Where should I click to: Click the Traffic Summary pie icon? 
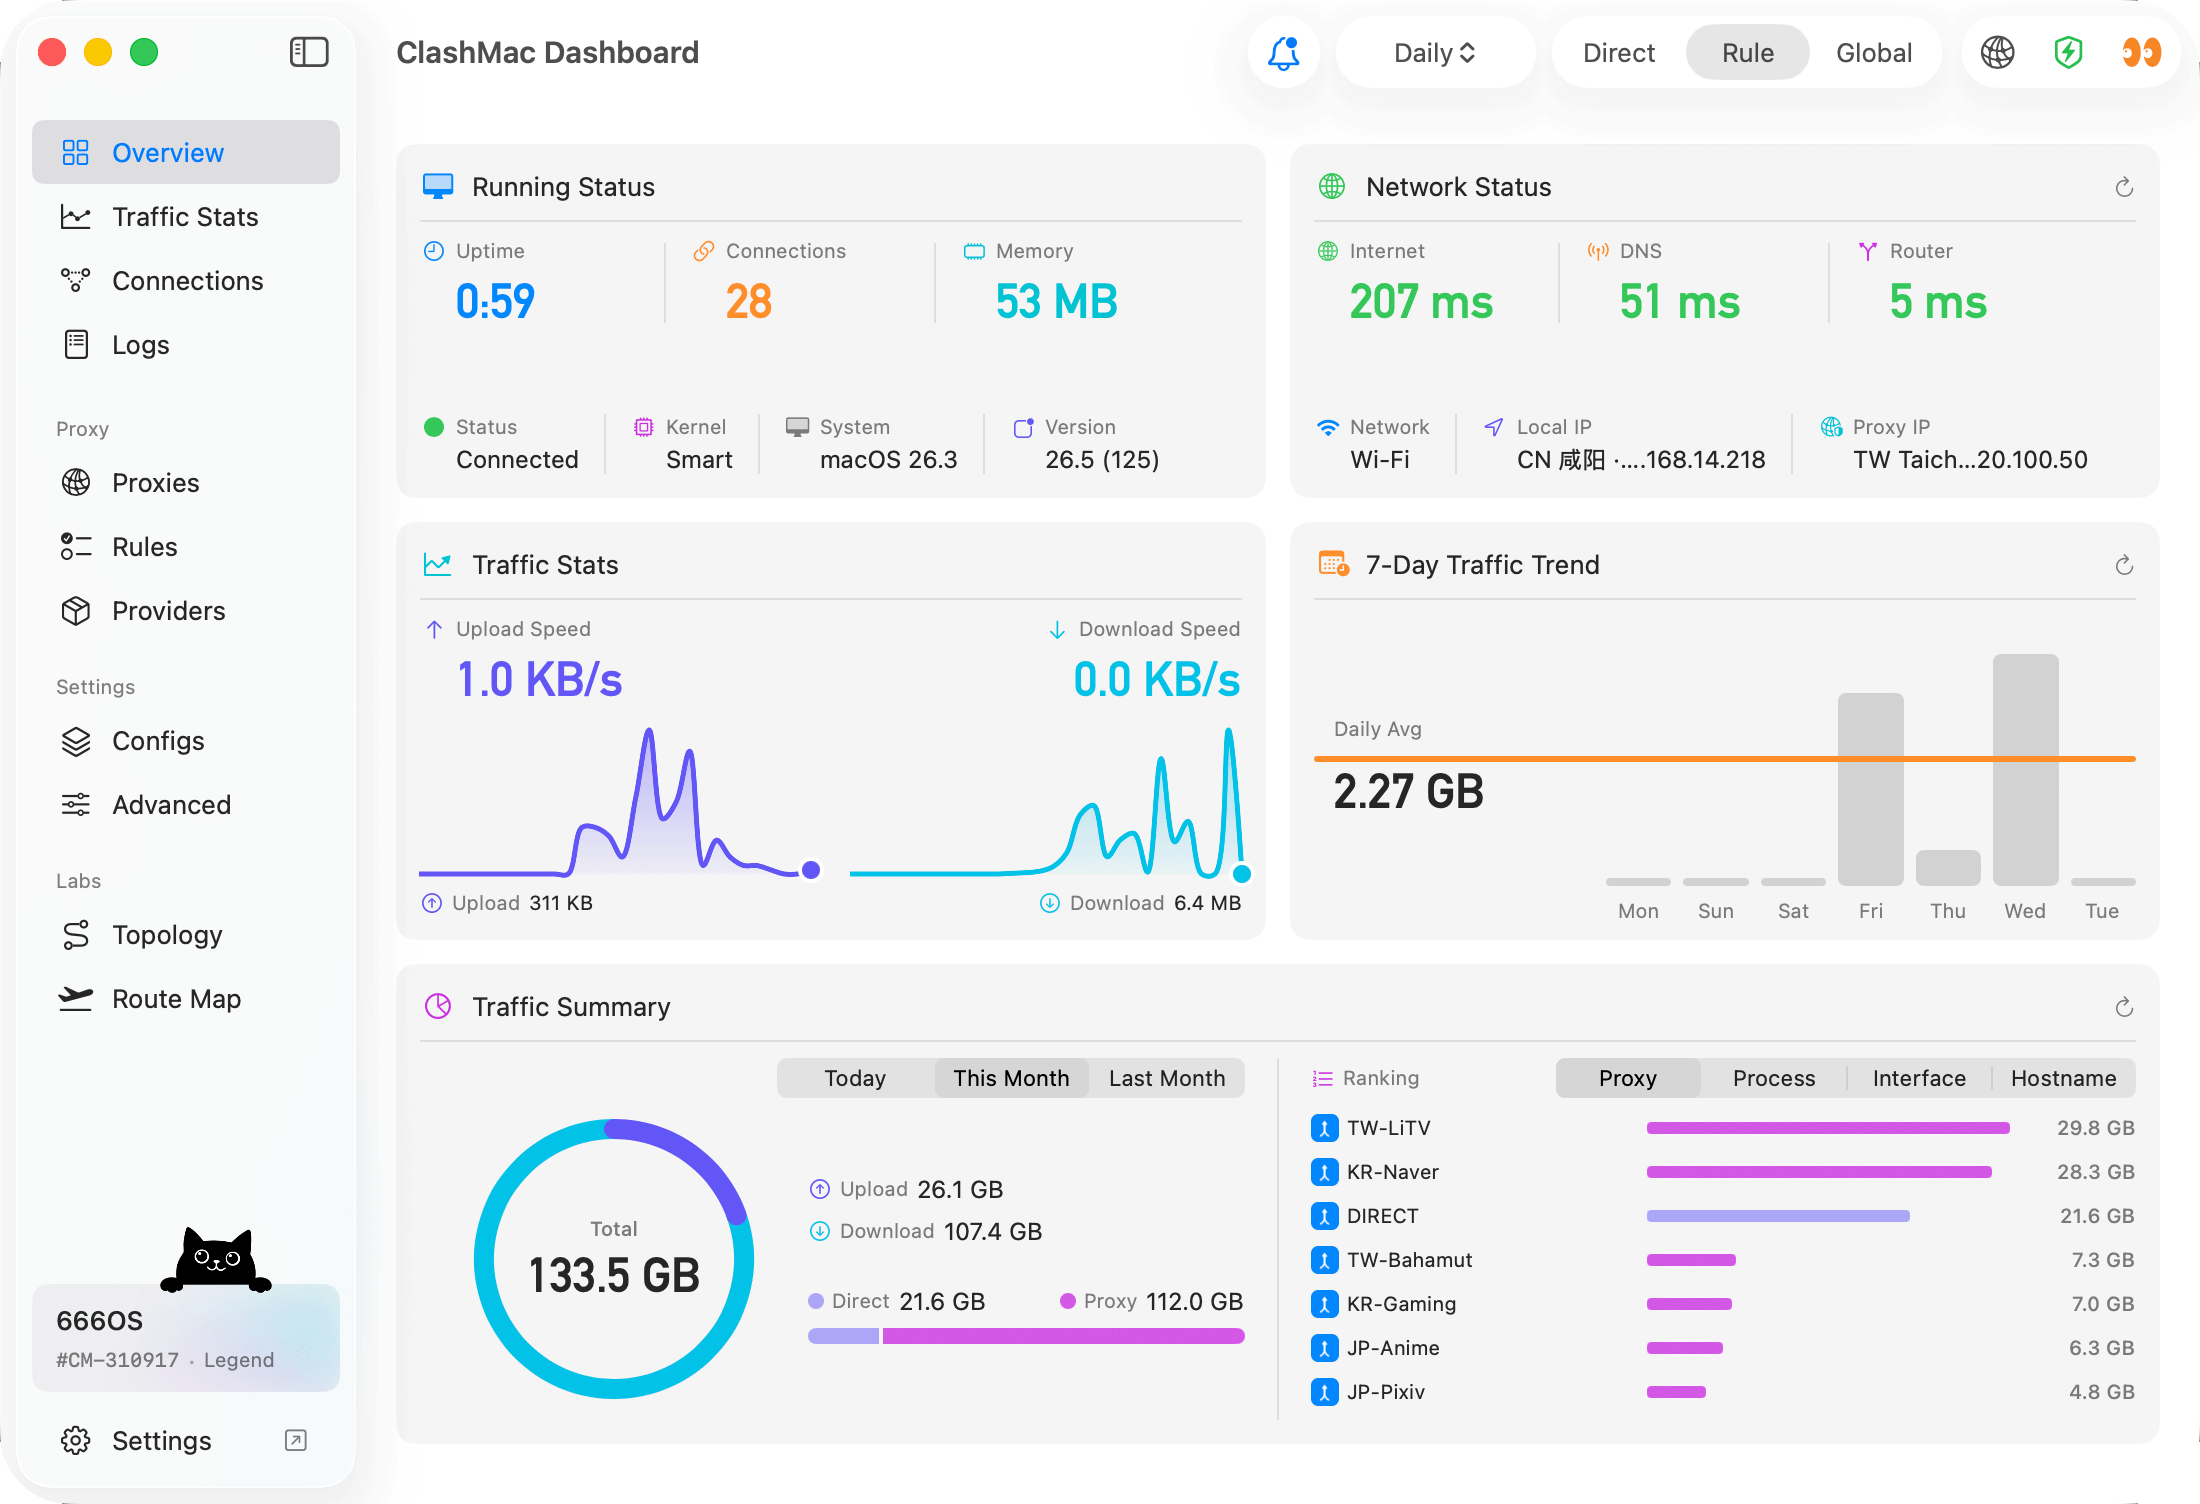[438, 1007]
